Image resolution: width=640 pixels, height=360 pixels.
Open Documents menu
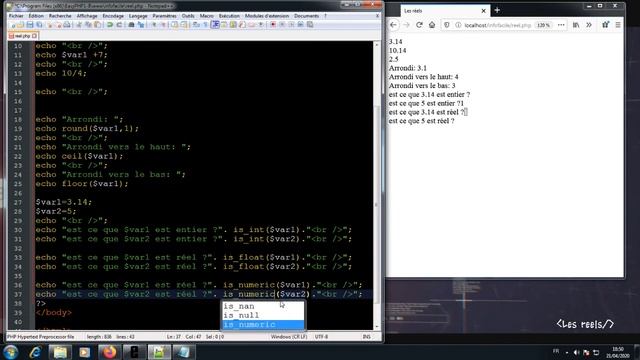tap(307, 16)
